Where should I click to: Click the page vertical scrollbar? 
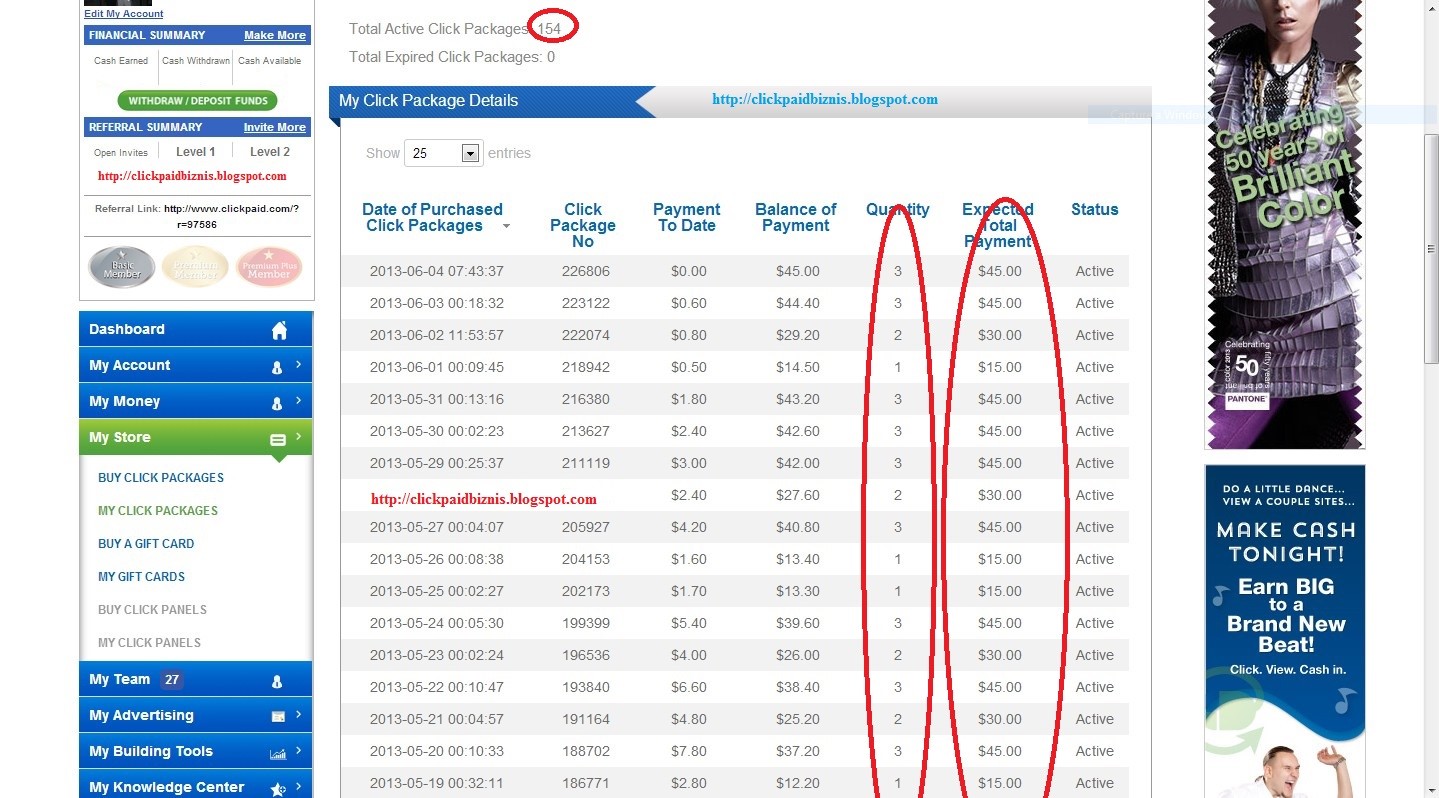click(x=1431, y=250)
